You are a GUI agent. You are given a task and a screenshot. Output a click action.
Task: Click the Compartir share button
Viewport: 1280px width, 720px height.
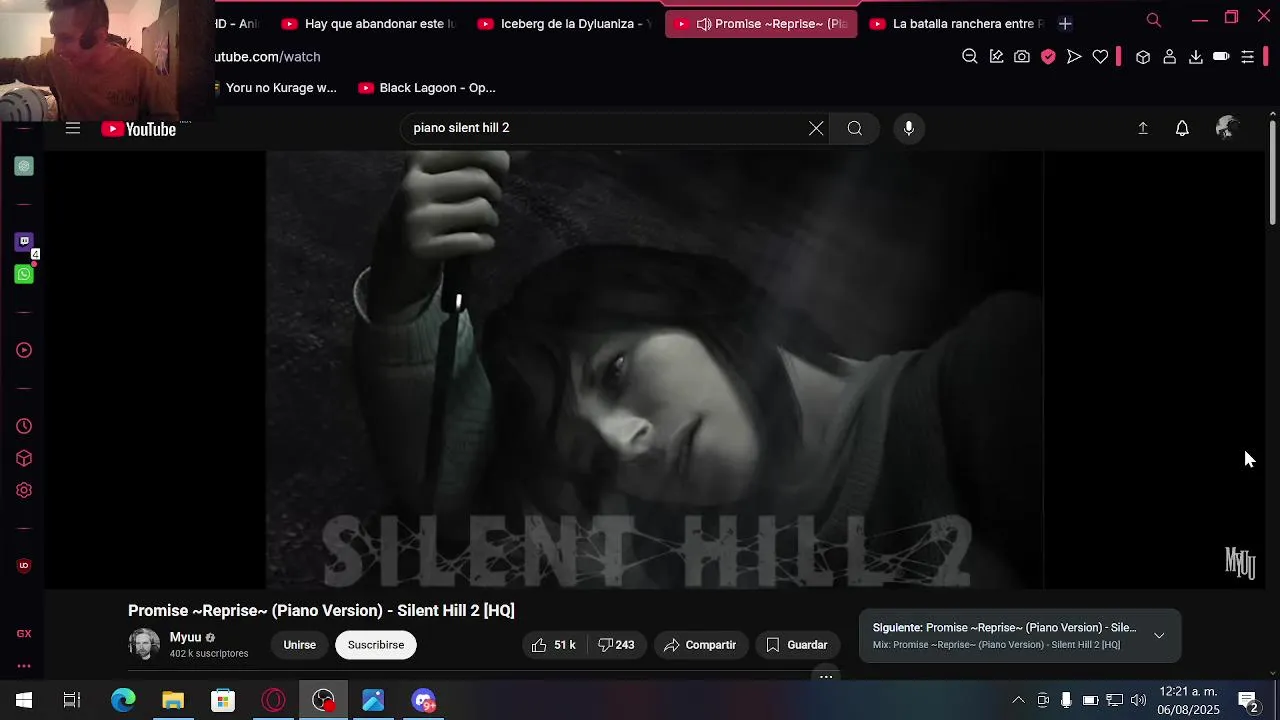pos(700,645)
